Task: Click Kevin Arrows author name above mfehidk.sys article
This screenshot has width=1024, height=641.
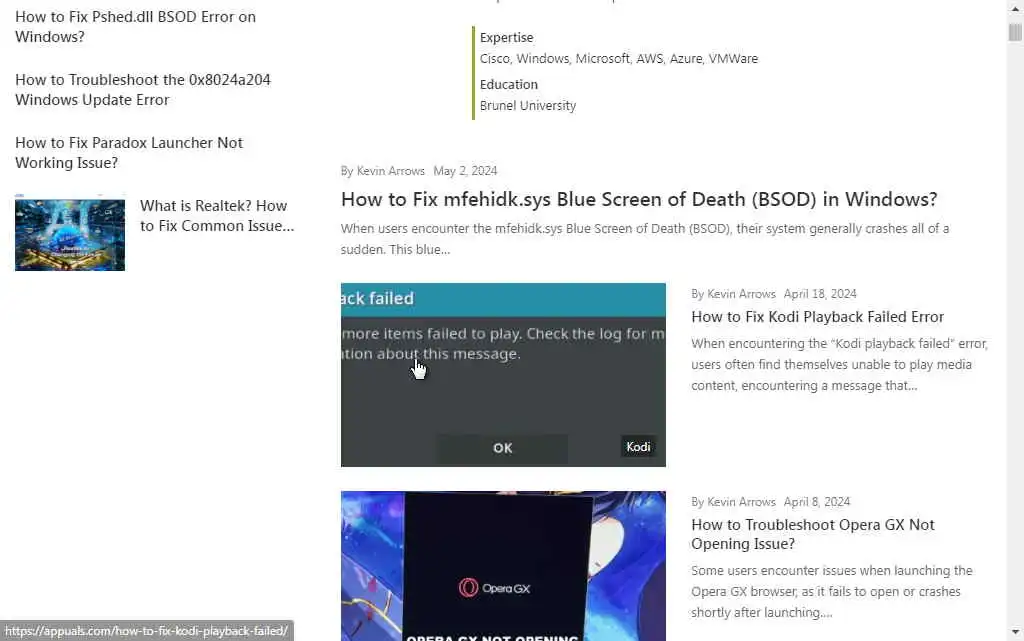Action: coord(391,171)
